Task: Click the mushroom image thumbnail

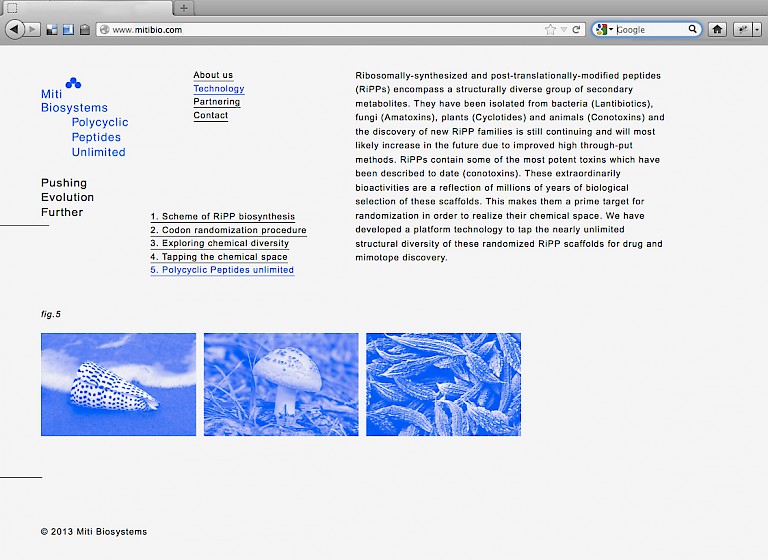Action: pos(281,385)
